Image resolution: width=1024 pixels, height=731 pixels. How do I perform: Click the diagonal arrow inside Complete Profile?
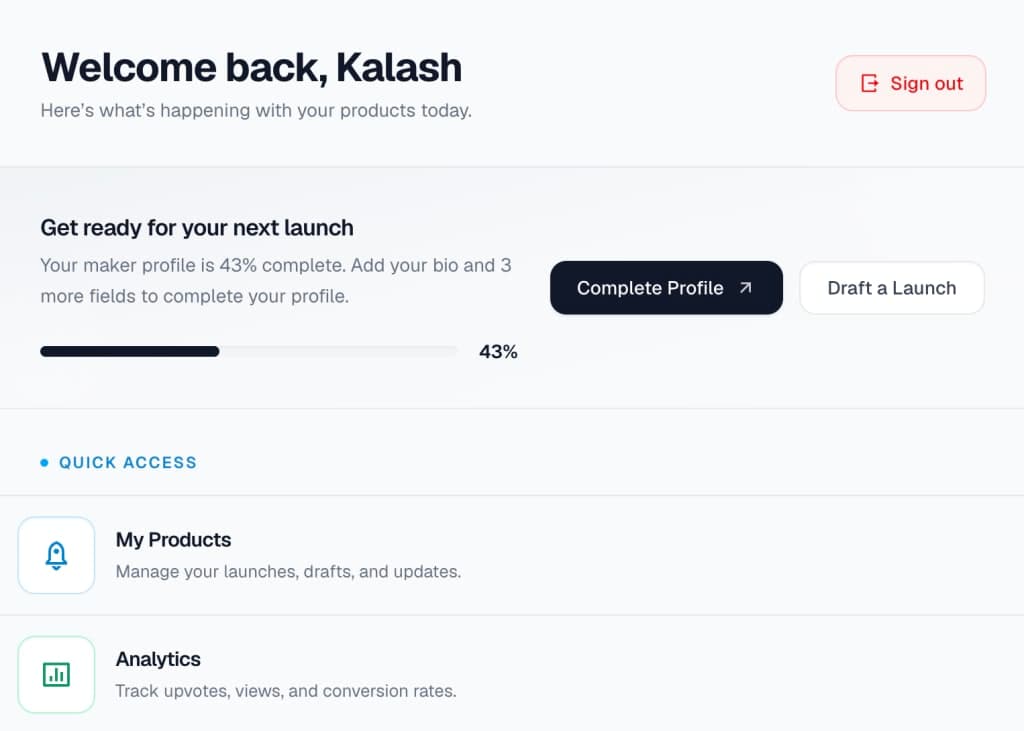click(745, 287)
